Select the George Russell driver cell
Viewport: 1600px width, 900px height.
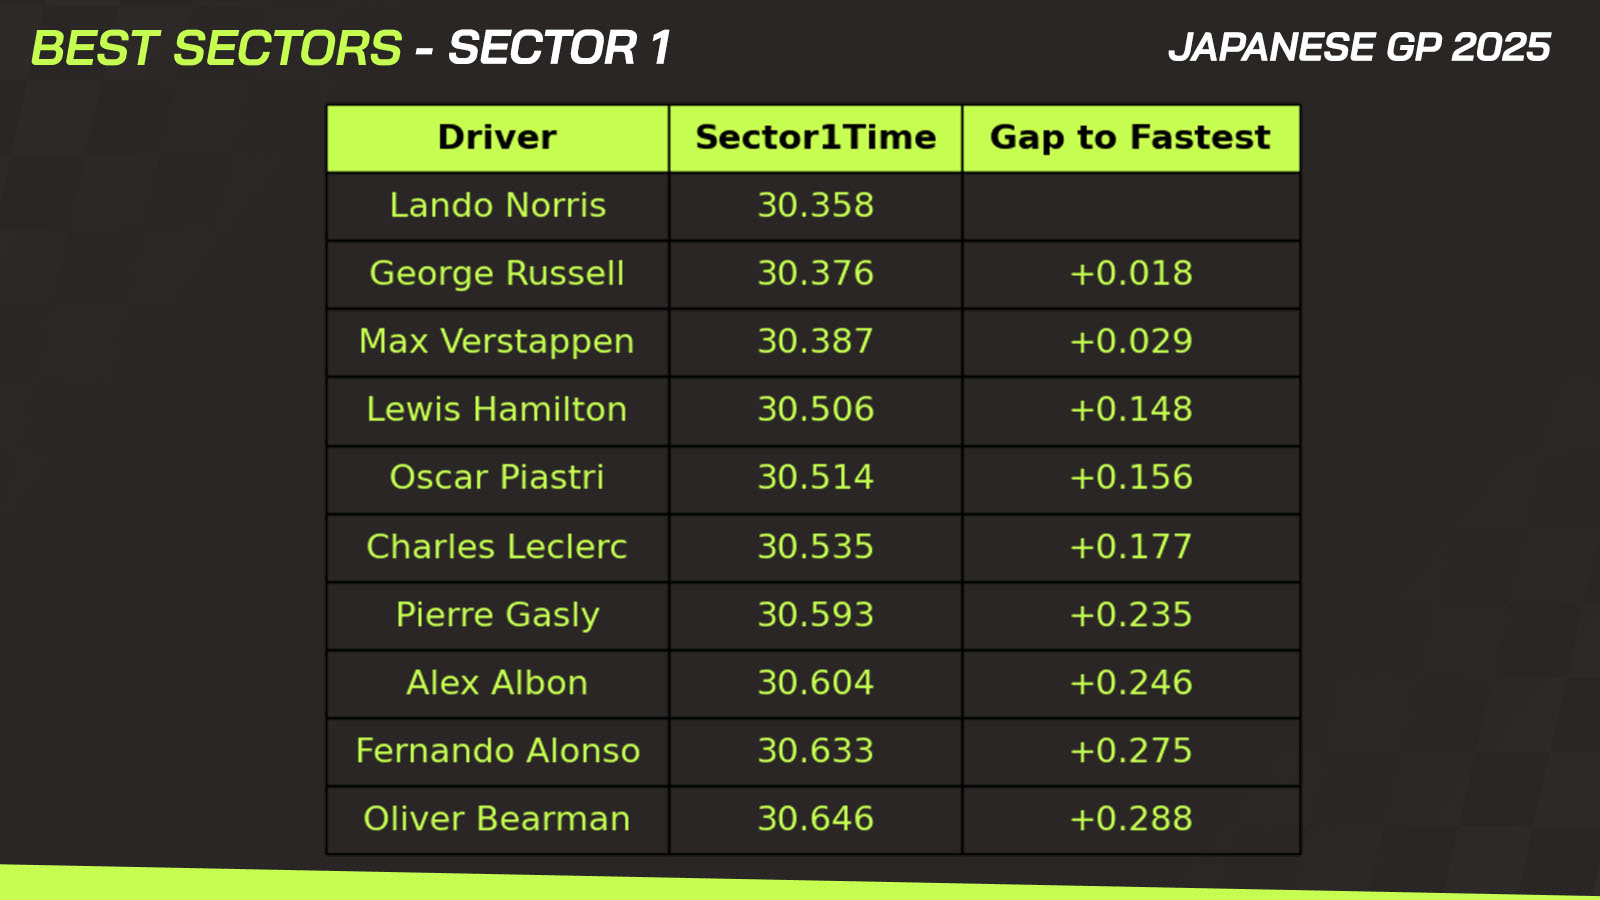[x=497, y=274]
